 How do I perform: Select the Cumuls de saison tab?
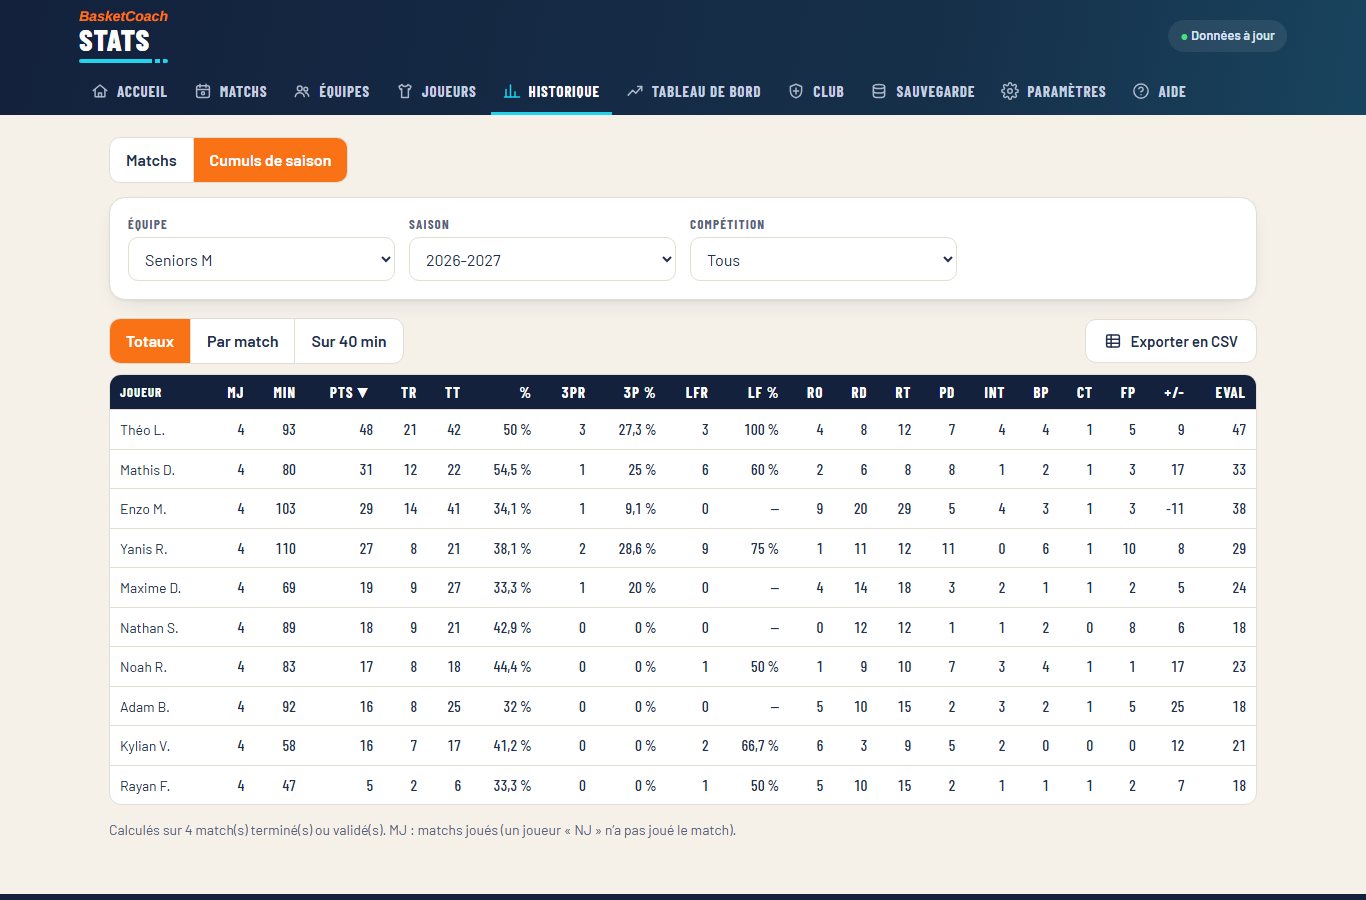[270, 160]
